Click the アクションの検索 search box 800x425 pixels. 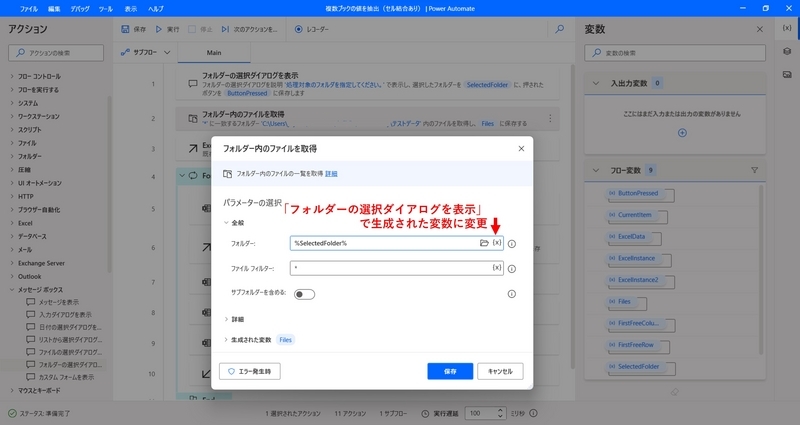[56, 53]
